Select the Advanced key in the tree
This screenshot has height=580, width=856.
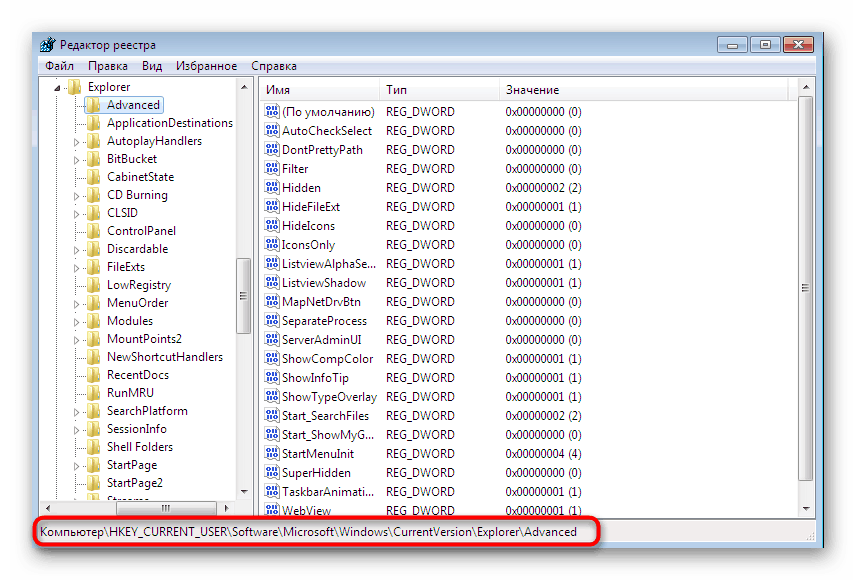tap(133, 105)
